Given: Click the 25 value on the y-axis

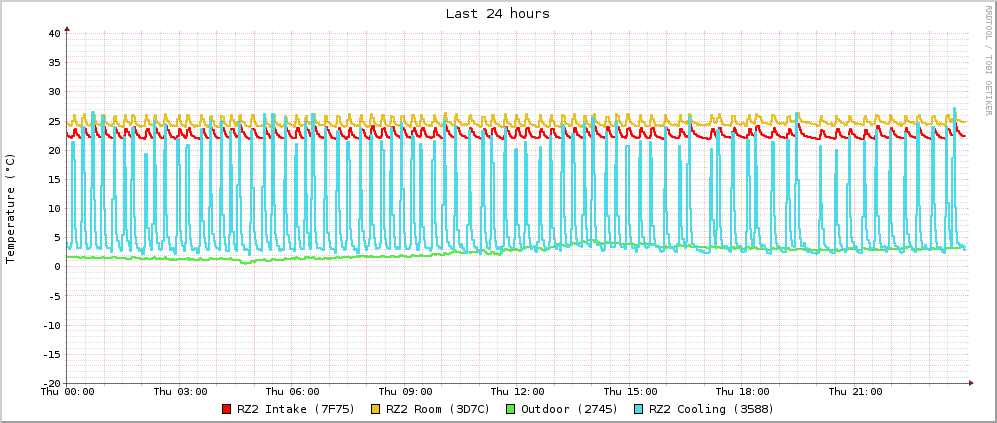Looking at the screenshot, I should (54, 121).
